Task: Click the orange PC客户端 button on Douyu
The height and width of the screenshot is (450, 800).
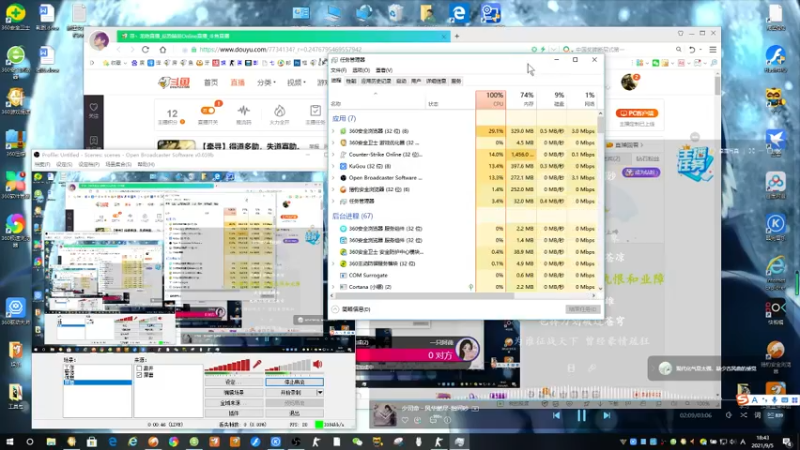Action: tap(637, 113)
